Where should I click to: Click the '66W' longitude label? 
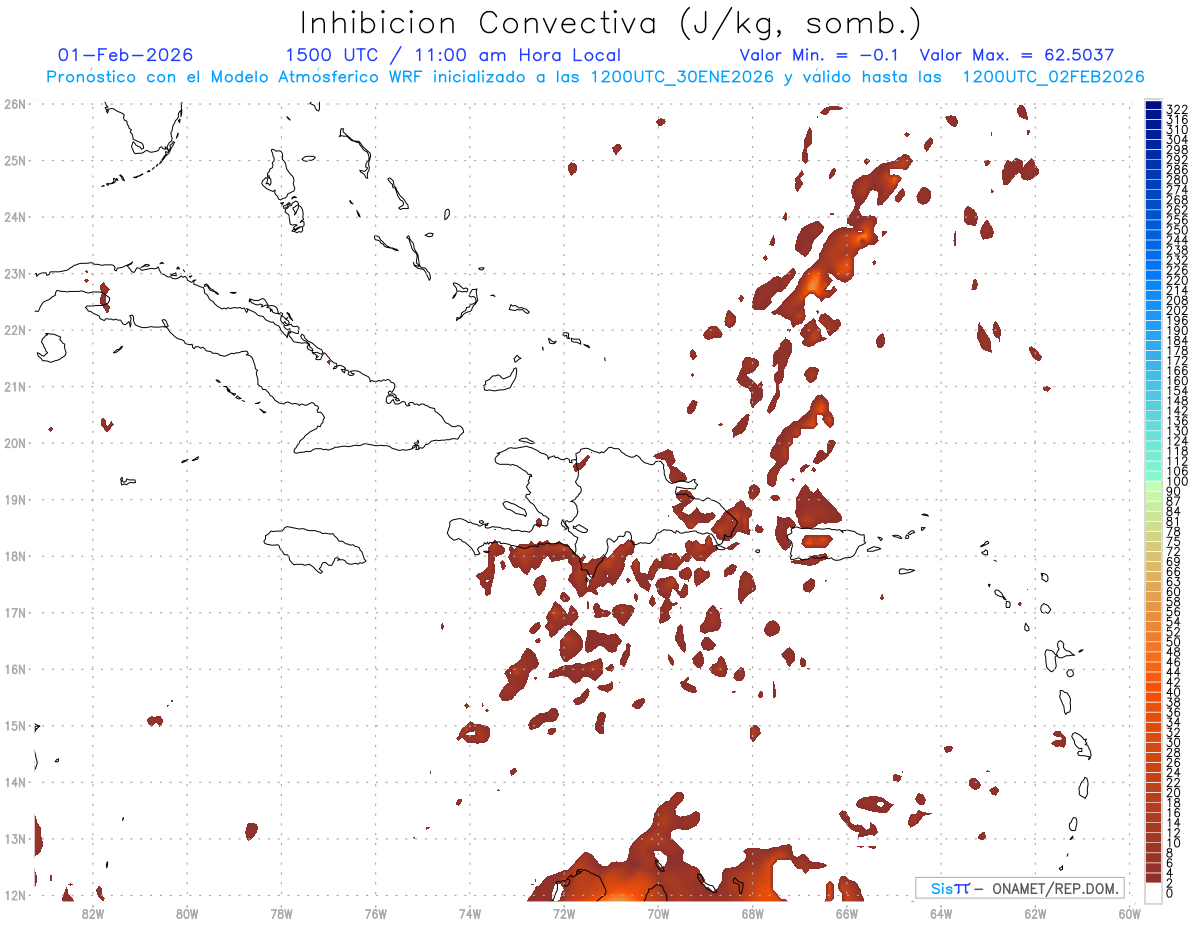(847, 912)
